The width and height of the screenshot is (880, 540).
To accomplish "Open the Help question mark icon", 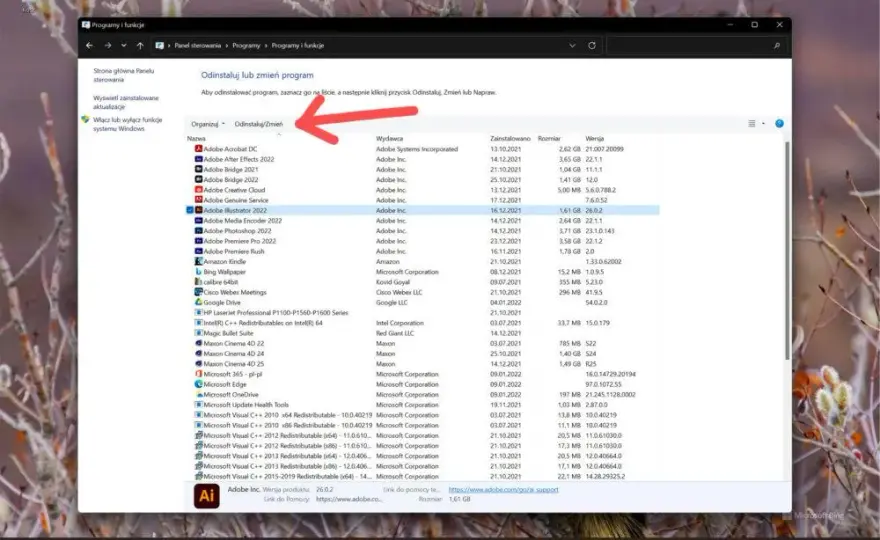I will coord(779,123).
